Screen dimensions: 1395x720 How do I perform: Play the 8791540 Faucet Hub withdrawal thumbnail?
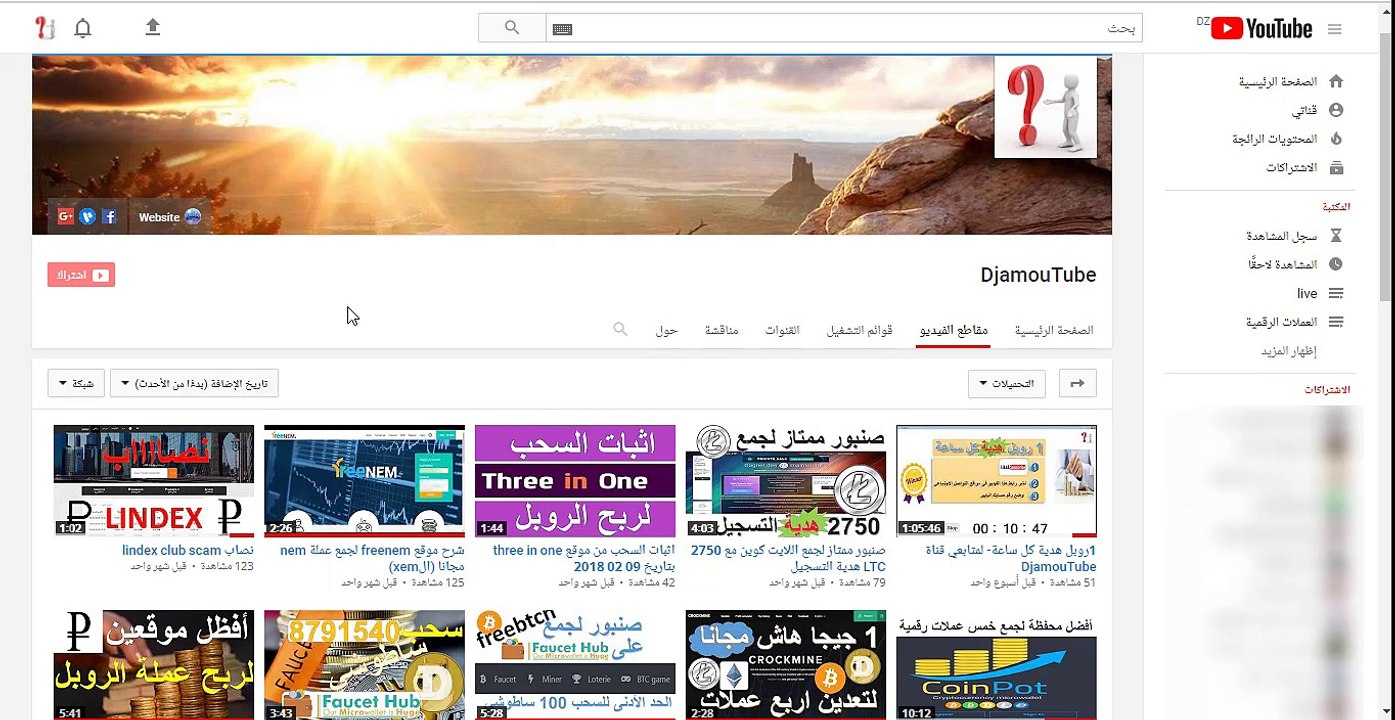[364, 665]
